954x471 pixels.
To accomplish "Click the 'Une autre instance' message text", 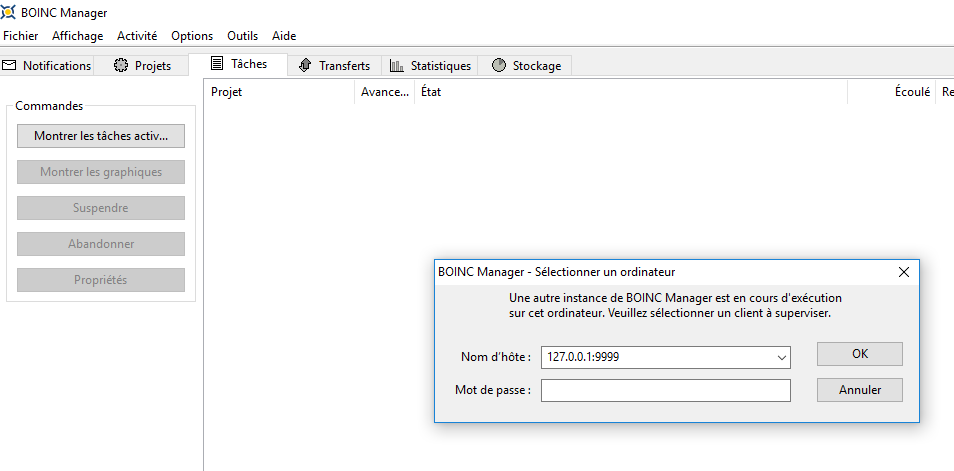I will 675,306.
